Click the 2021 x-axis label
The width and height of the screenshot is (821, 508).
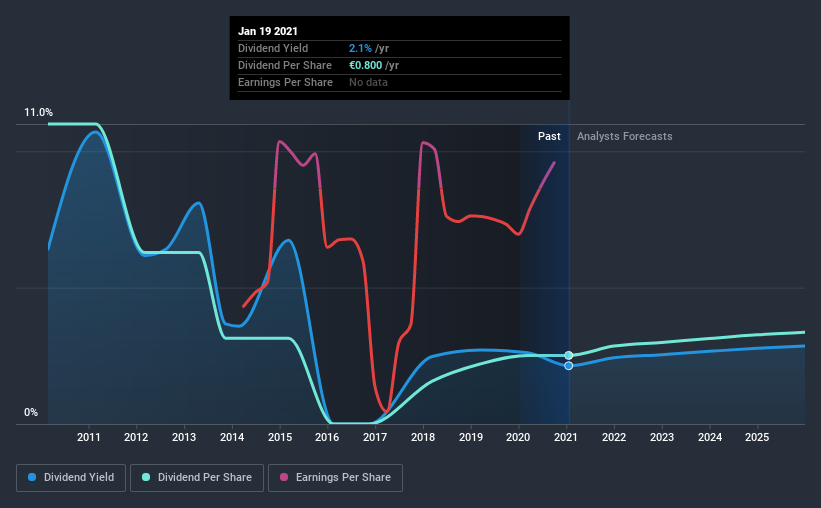(566, 437)
